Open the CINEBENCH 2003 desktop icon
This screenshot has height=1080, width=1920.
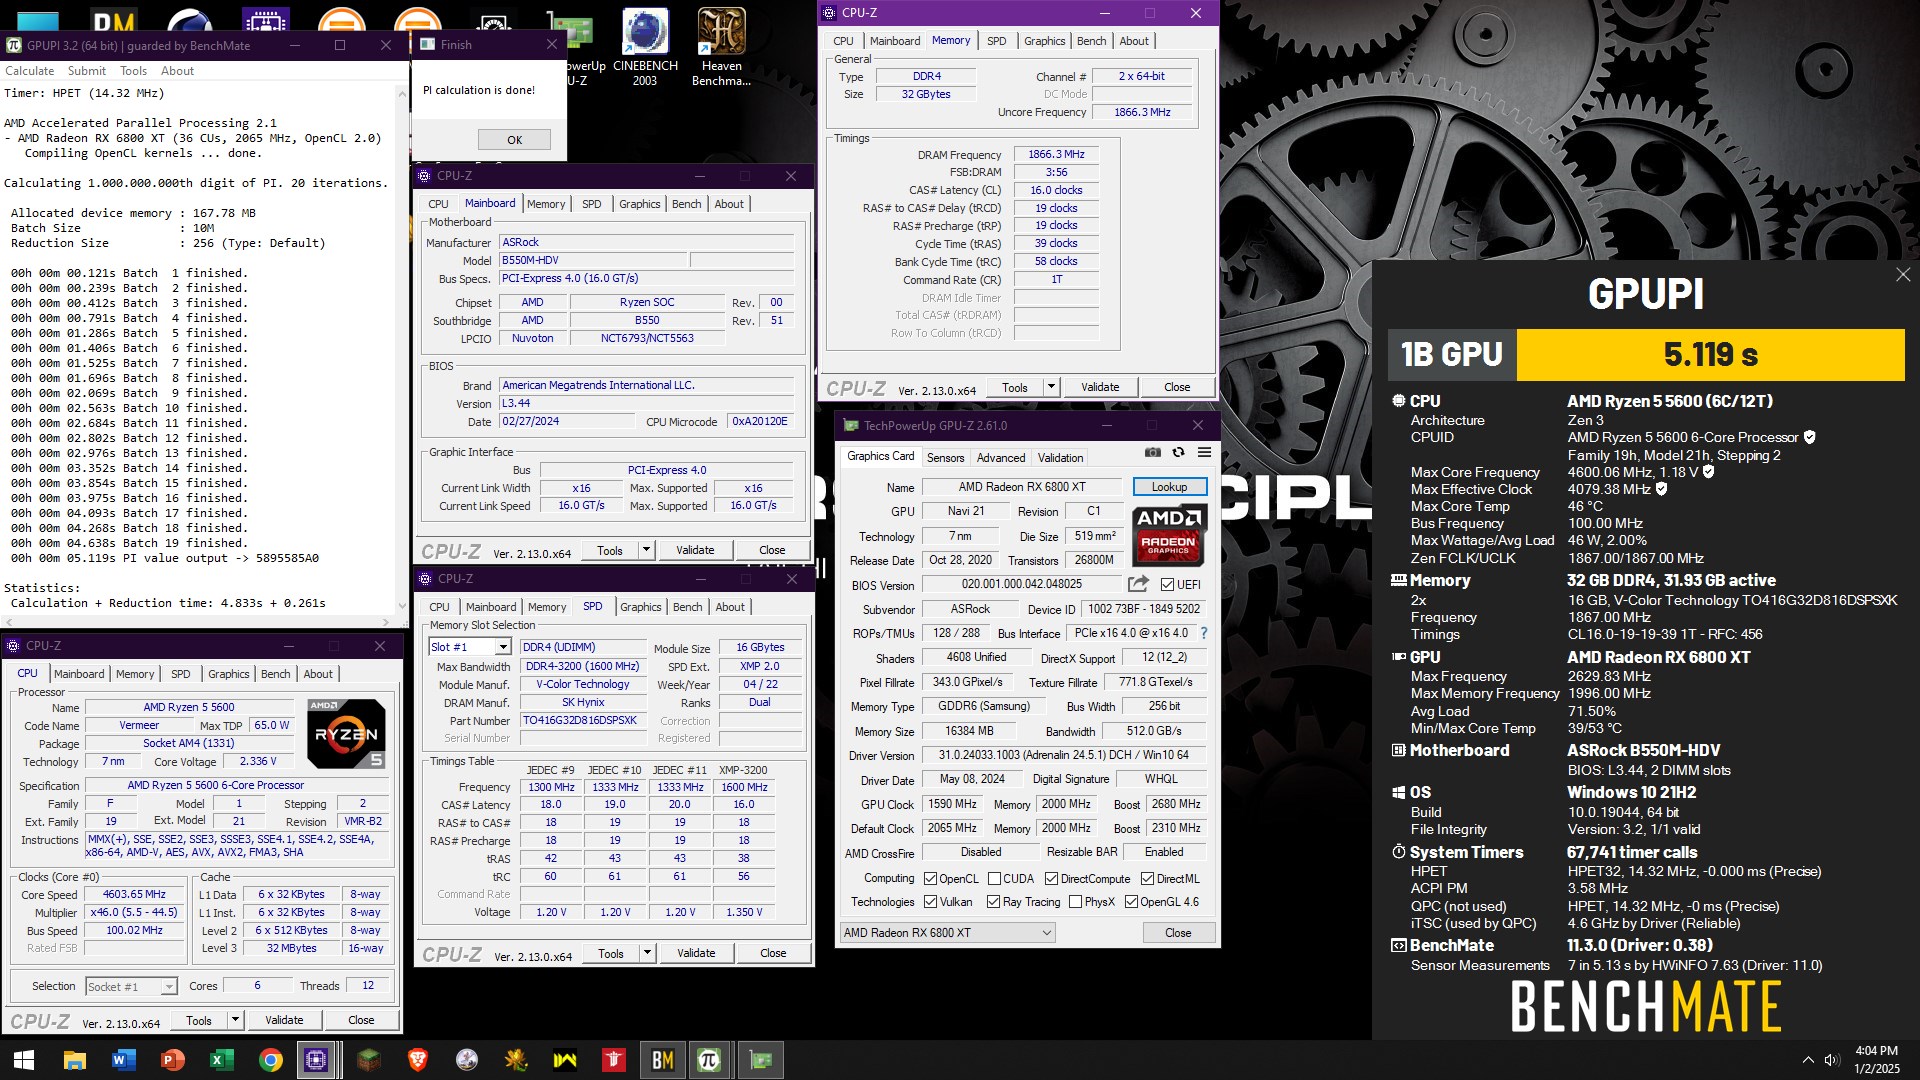point(645,47)
